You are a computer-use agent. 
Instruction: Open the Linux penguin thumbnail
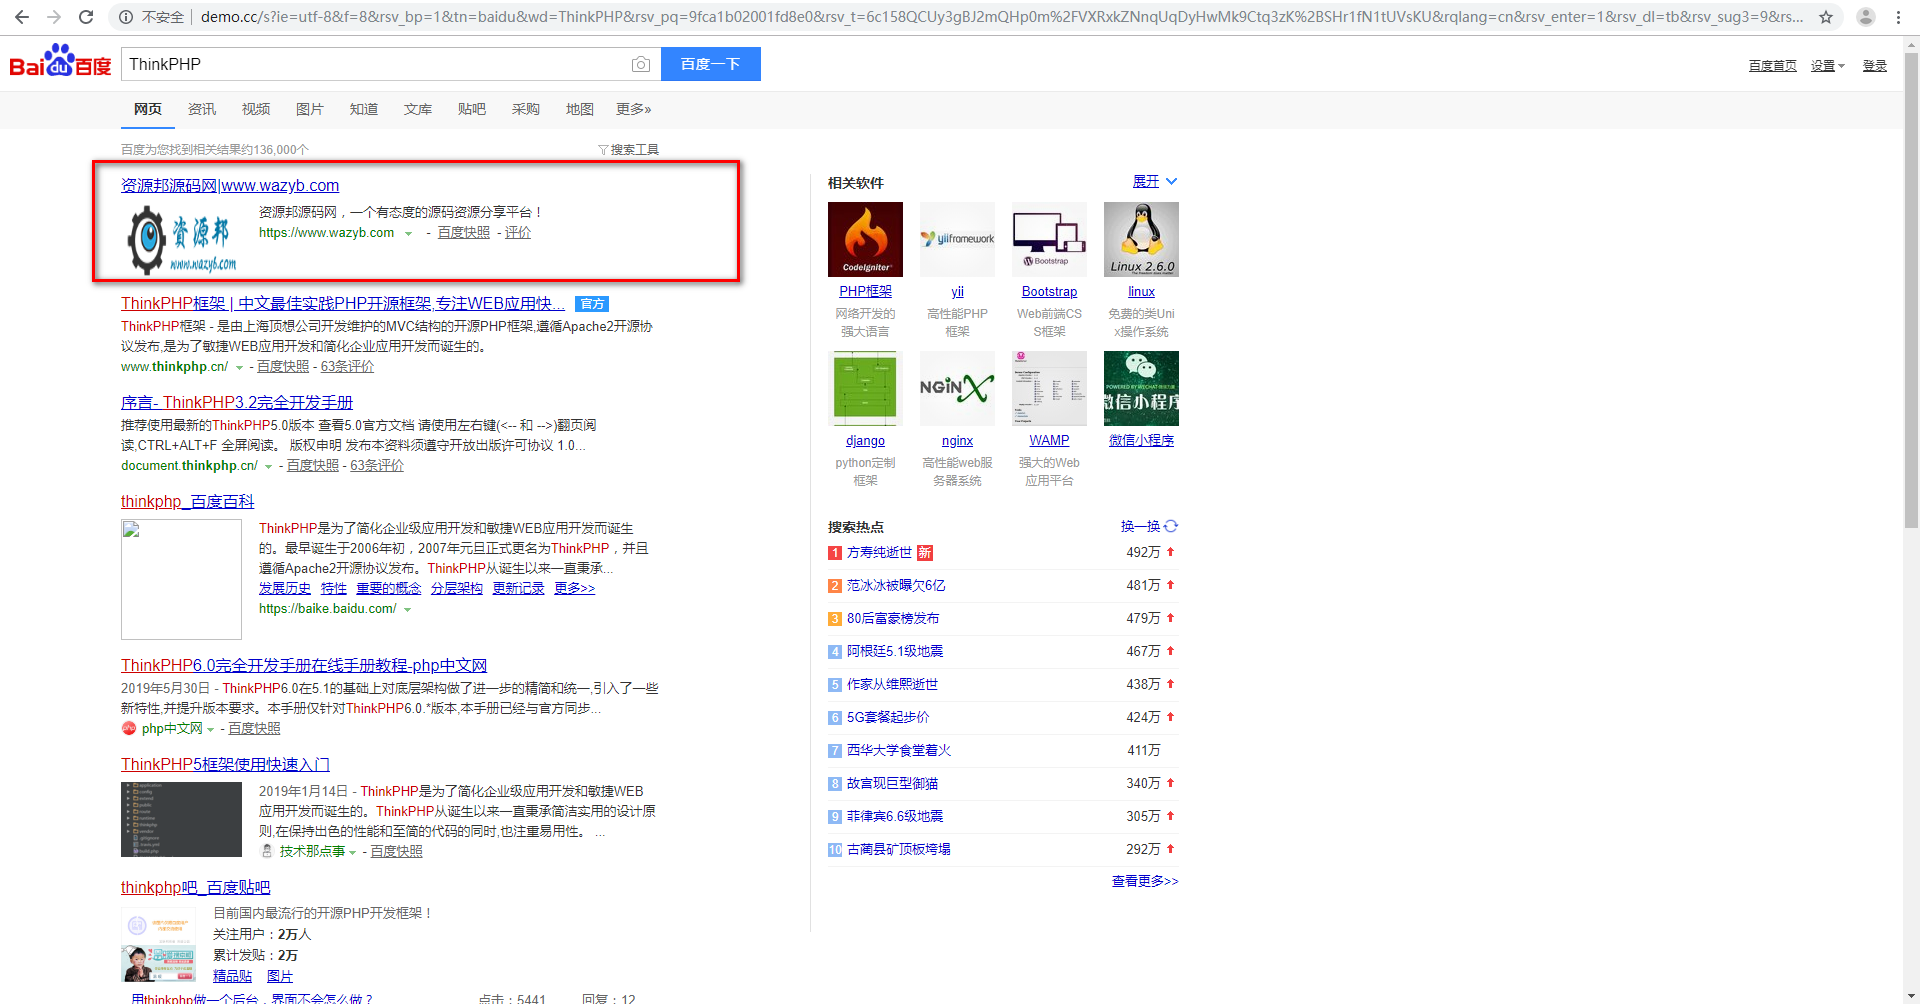(x=1141, y=239)
